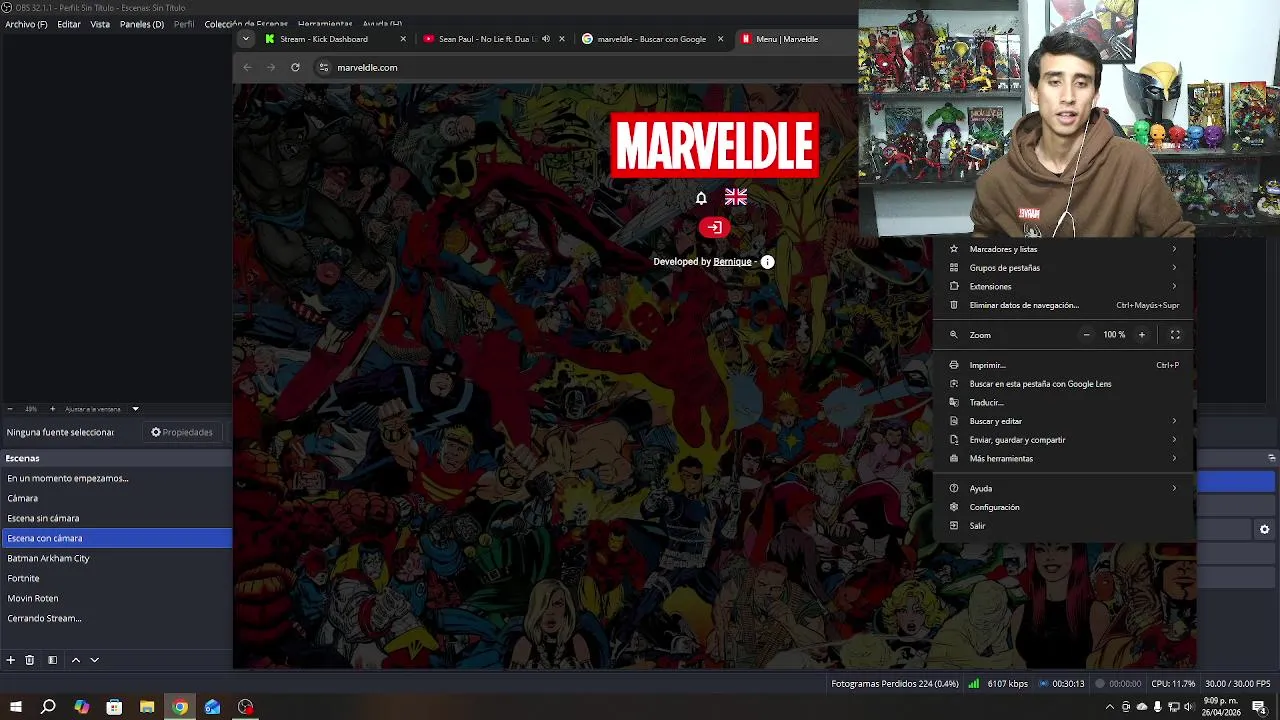Open the Vista menu in OBS
Image resolution: width=1280 pixels, height=720 pixels.
100,24
